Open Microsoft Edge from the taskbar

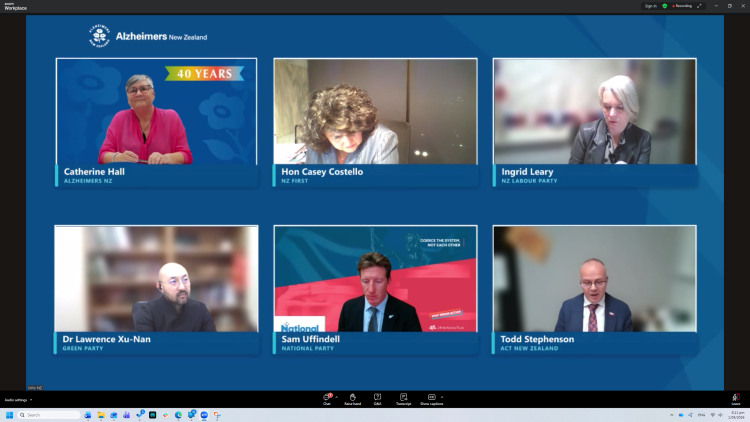coord(178,415)
